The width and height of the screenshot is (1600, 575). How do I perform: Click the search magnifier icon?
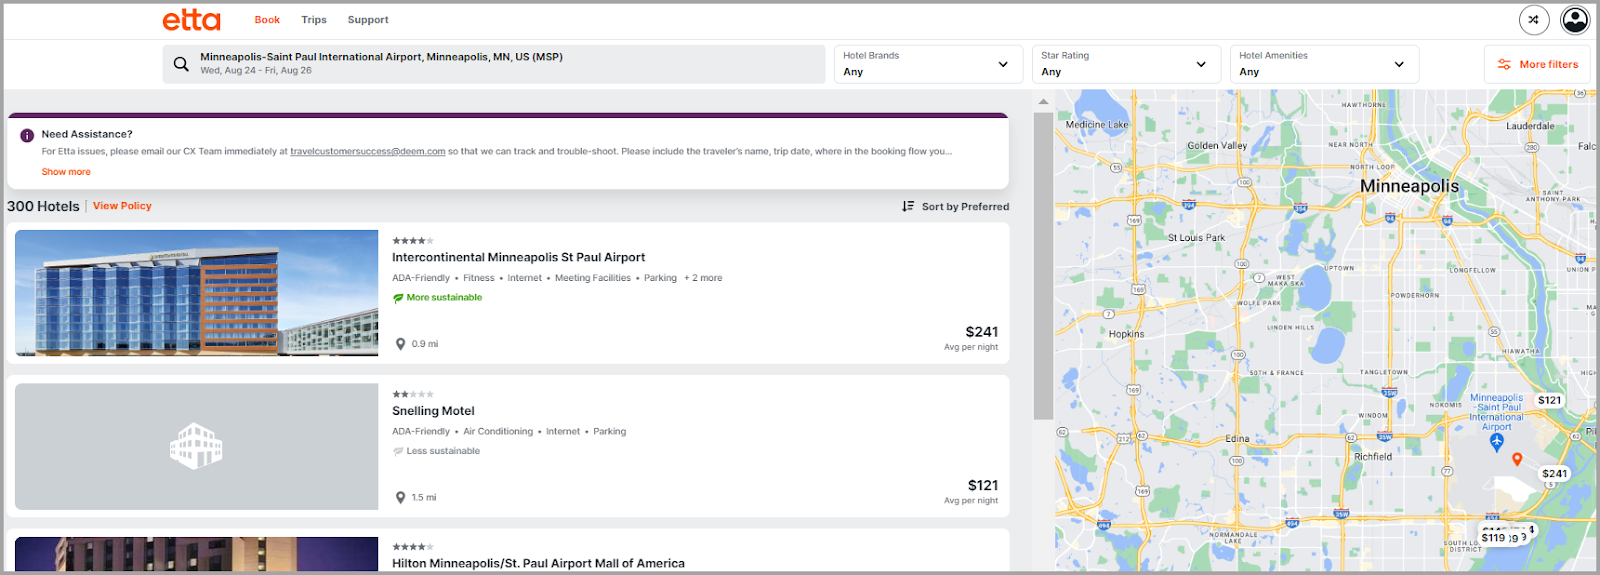pos(181,64)
